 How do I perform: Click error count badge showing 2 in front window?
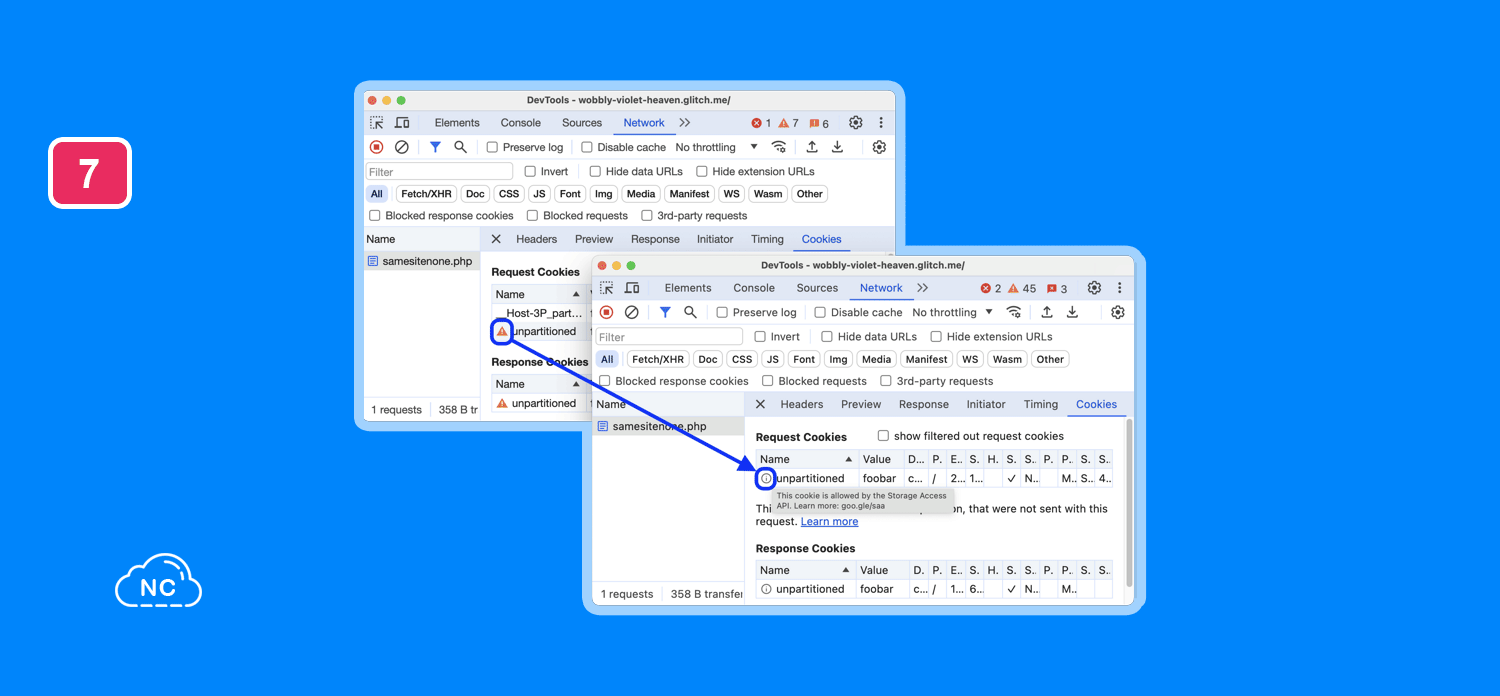coord(990,288)
